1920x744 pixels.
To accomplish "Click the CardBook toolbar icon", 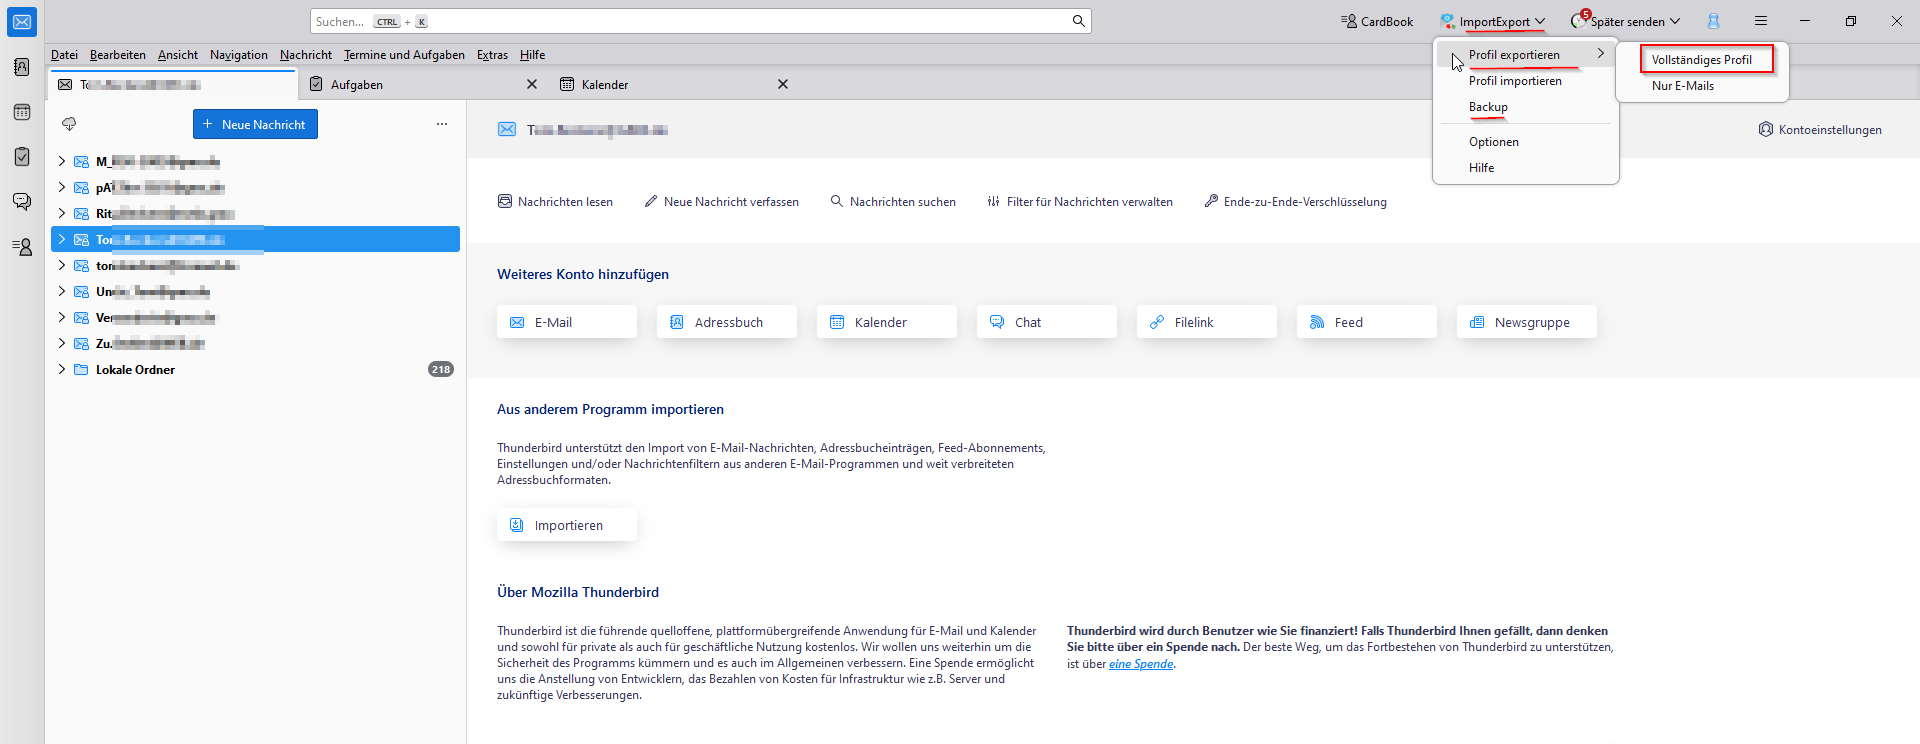I will pos(1377,21).
